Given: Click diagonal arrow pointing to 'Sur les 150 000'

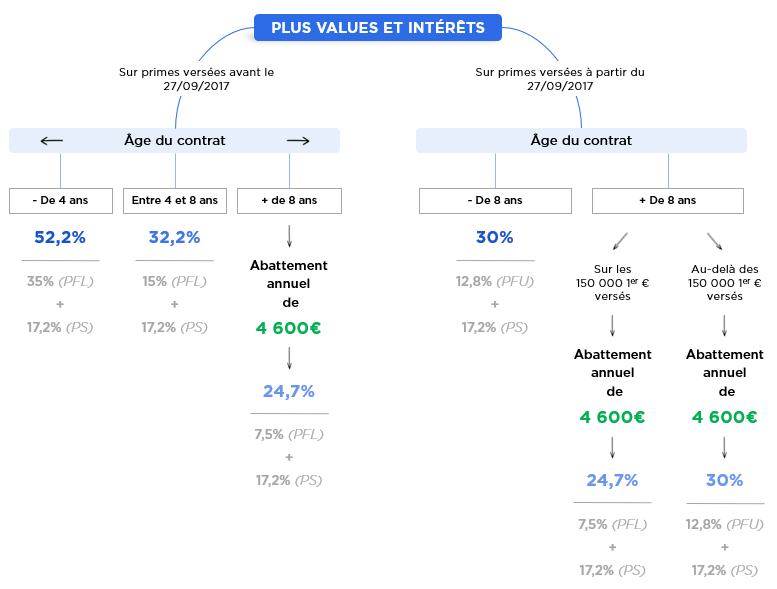Looking at the screenshot, I should (620, 241).
